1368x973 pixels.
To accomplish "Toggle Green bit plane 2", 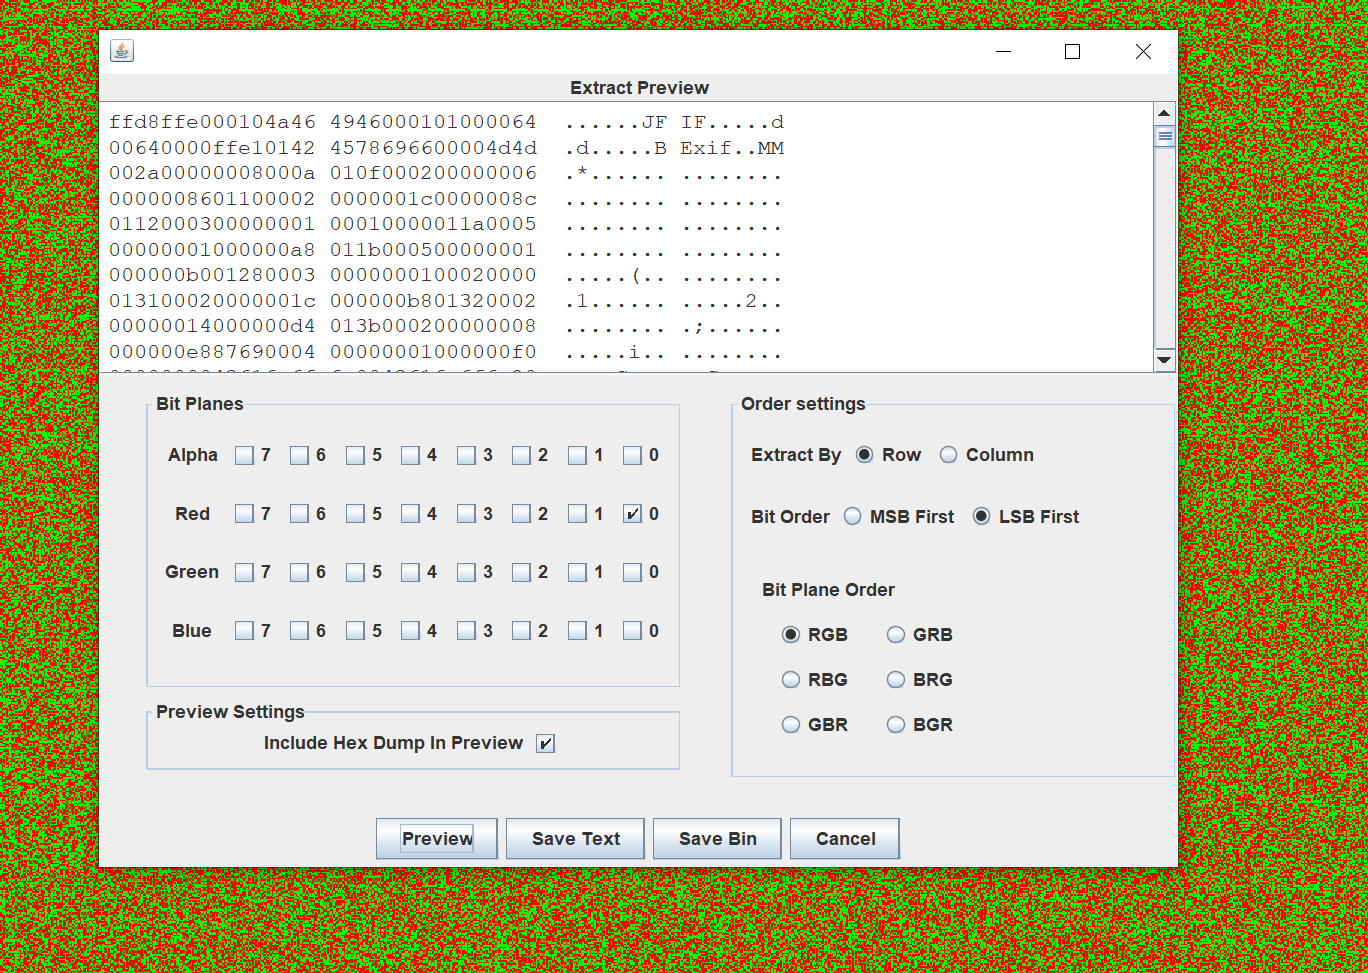I will point(521,573).
